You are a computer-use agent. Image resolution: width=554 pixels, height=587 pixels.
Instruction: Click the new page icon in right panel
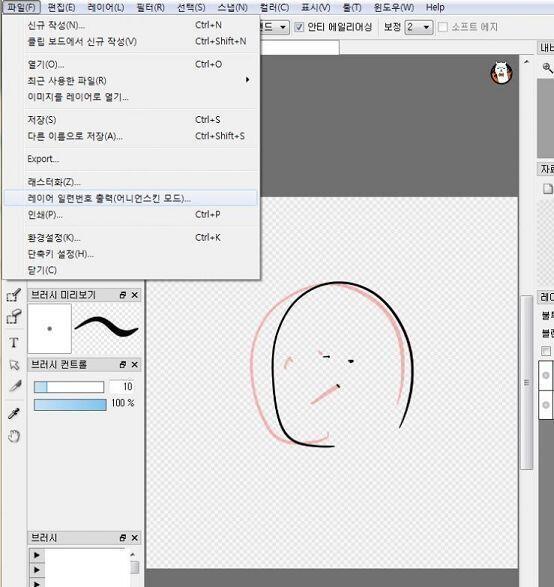(547, 188)
